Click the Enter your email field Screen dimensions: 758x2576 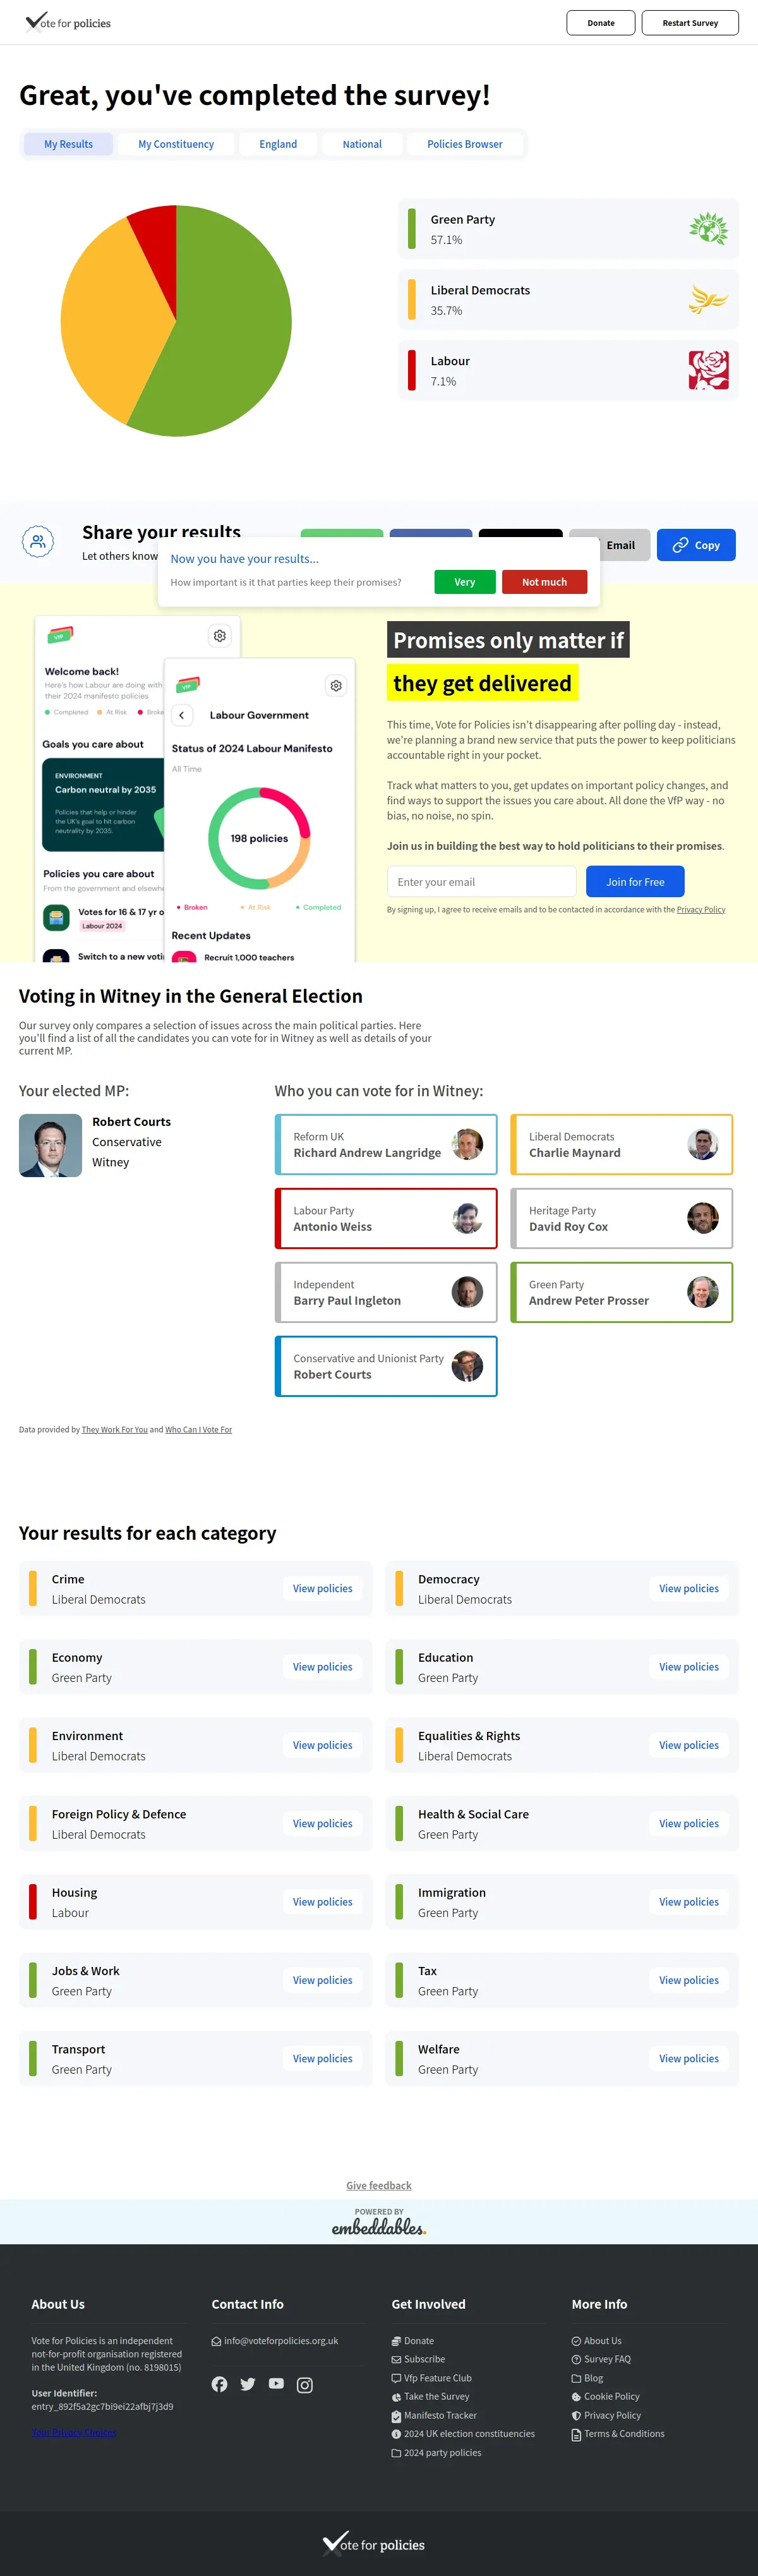pyautogui.click(x=481, y=882)
